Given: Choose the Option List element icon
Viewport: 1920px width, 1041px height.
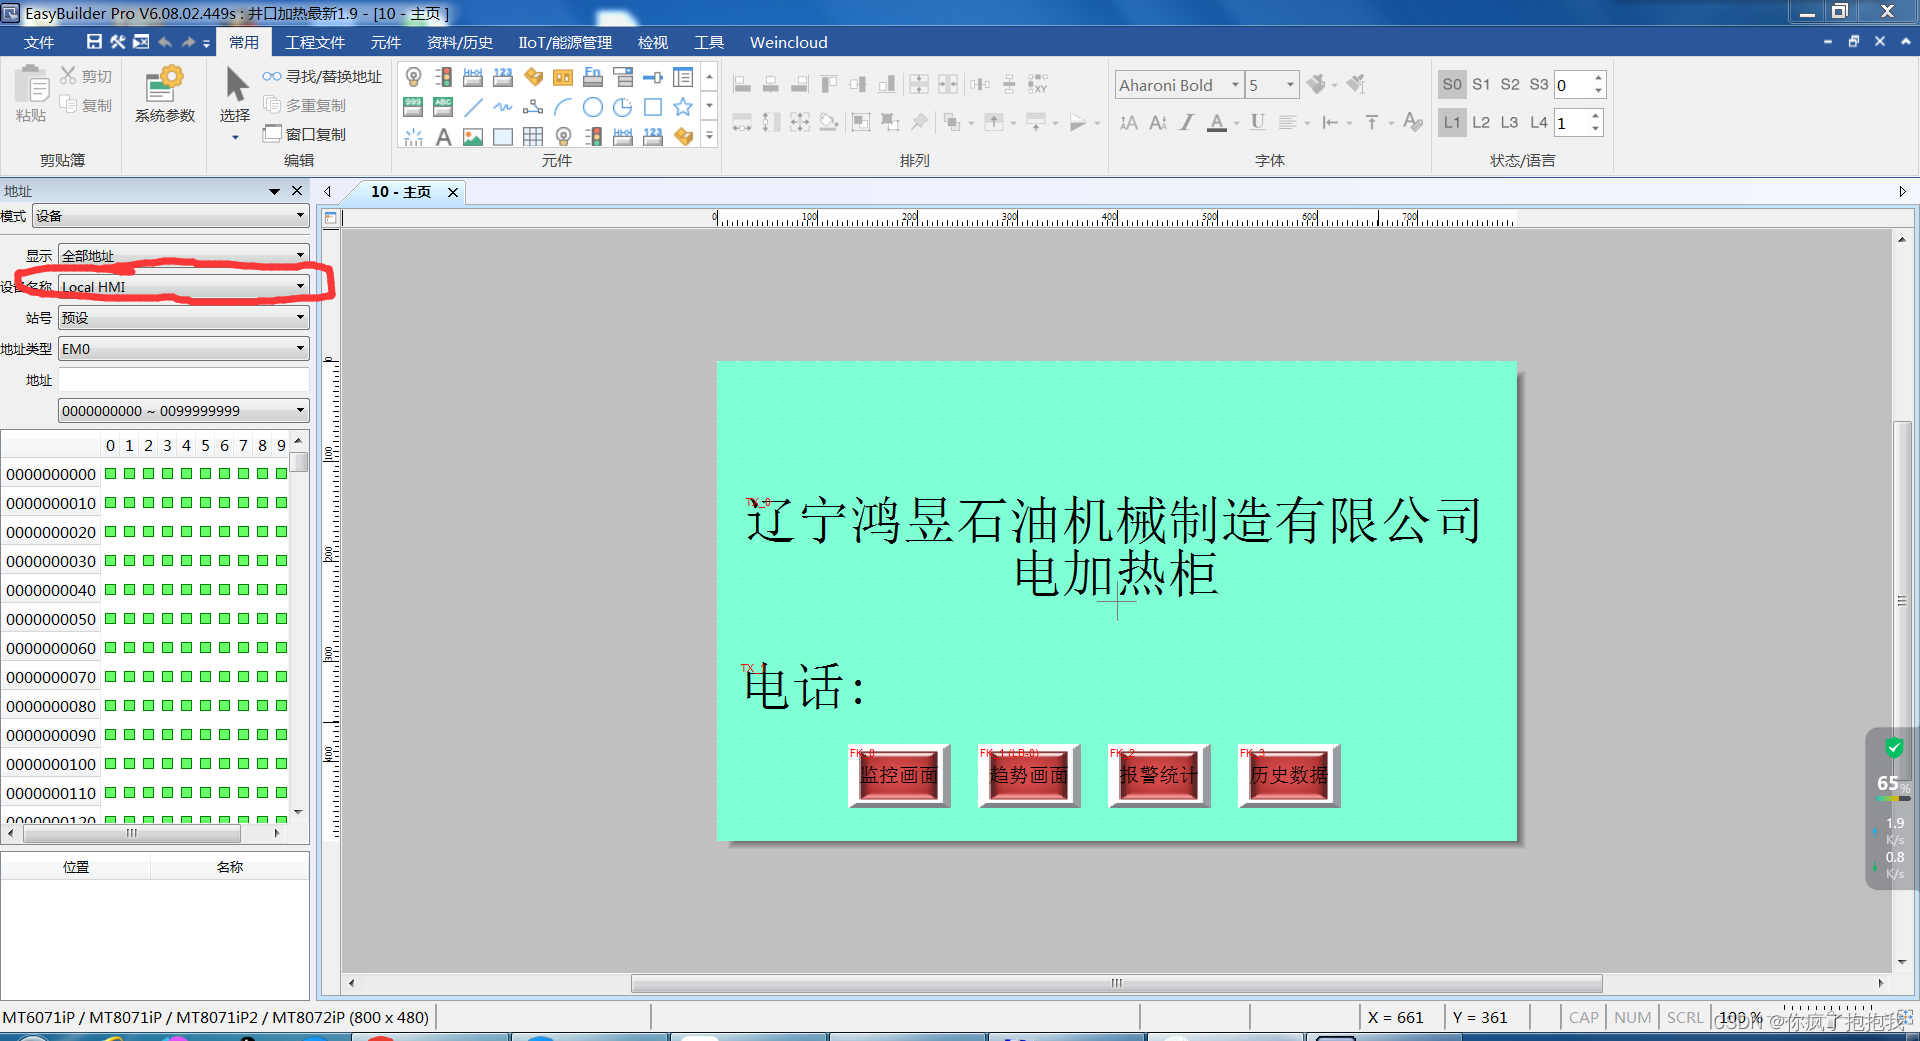Looking at the screenshot, I should point(683,77).
